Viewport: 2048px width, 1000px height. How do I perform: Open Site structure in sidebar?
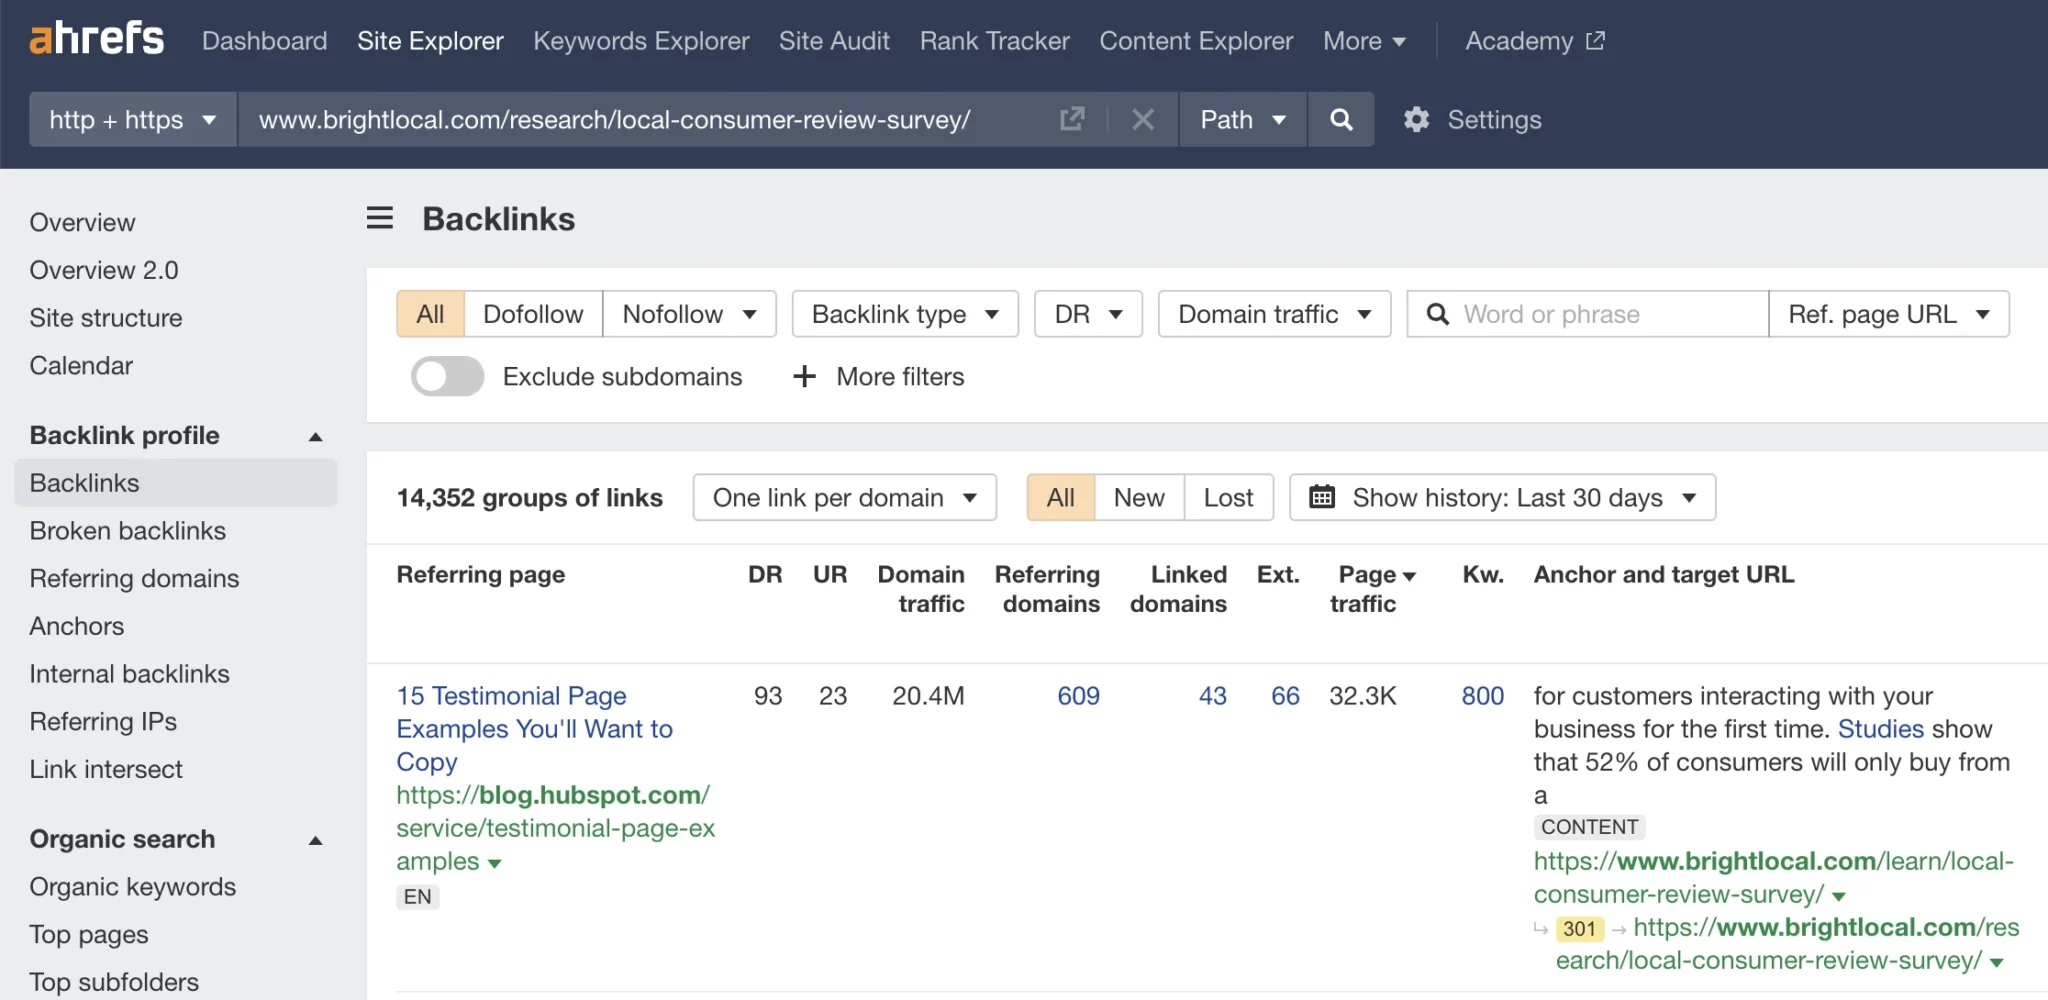pos(106,318)
